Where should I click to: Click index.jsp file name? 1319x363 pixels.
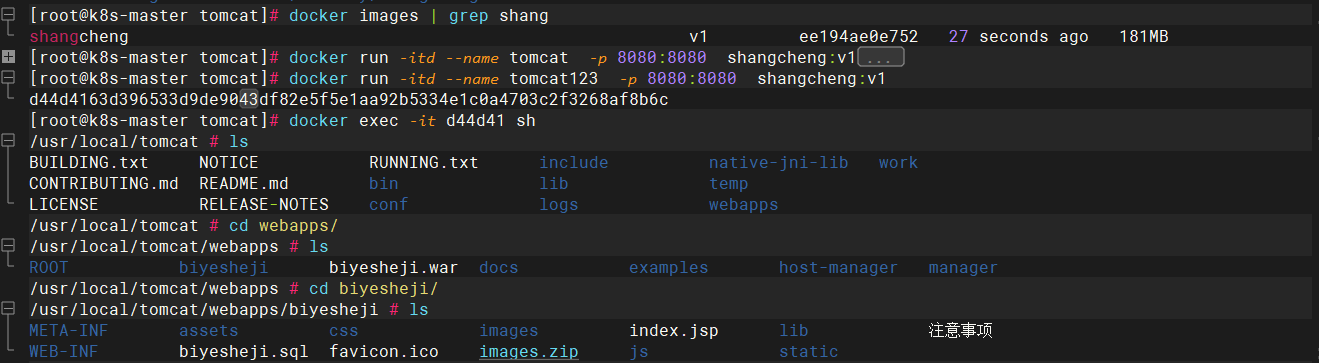pos(674,331)
